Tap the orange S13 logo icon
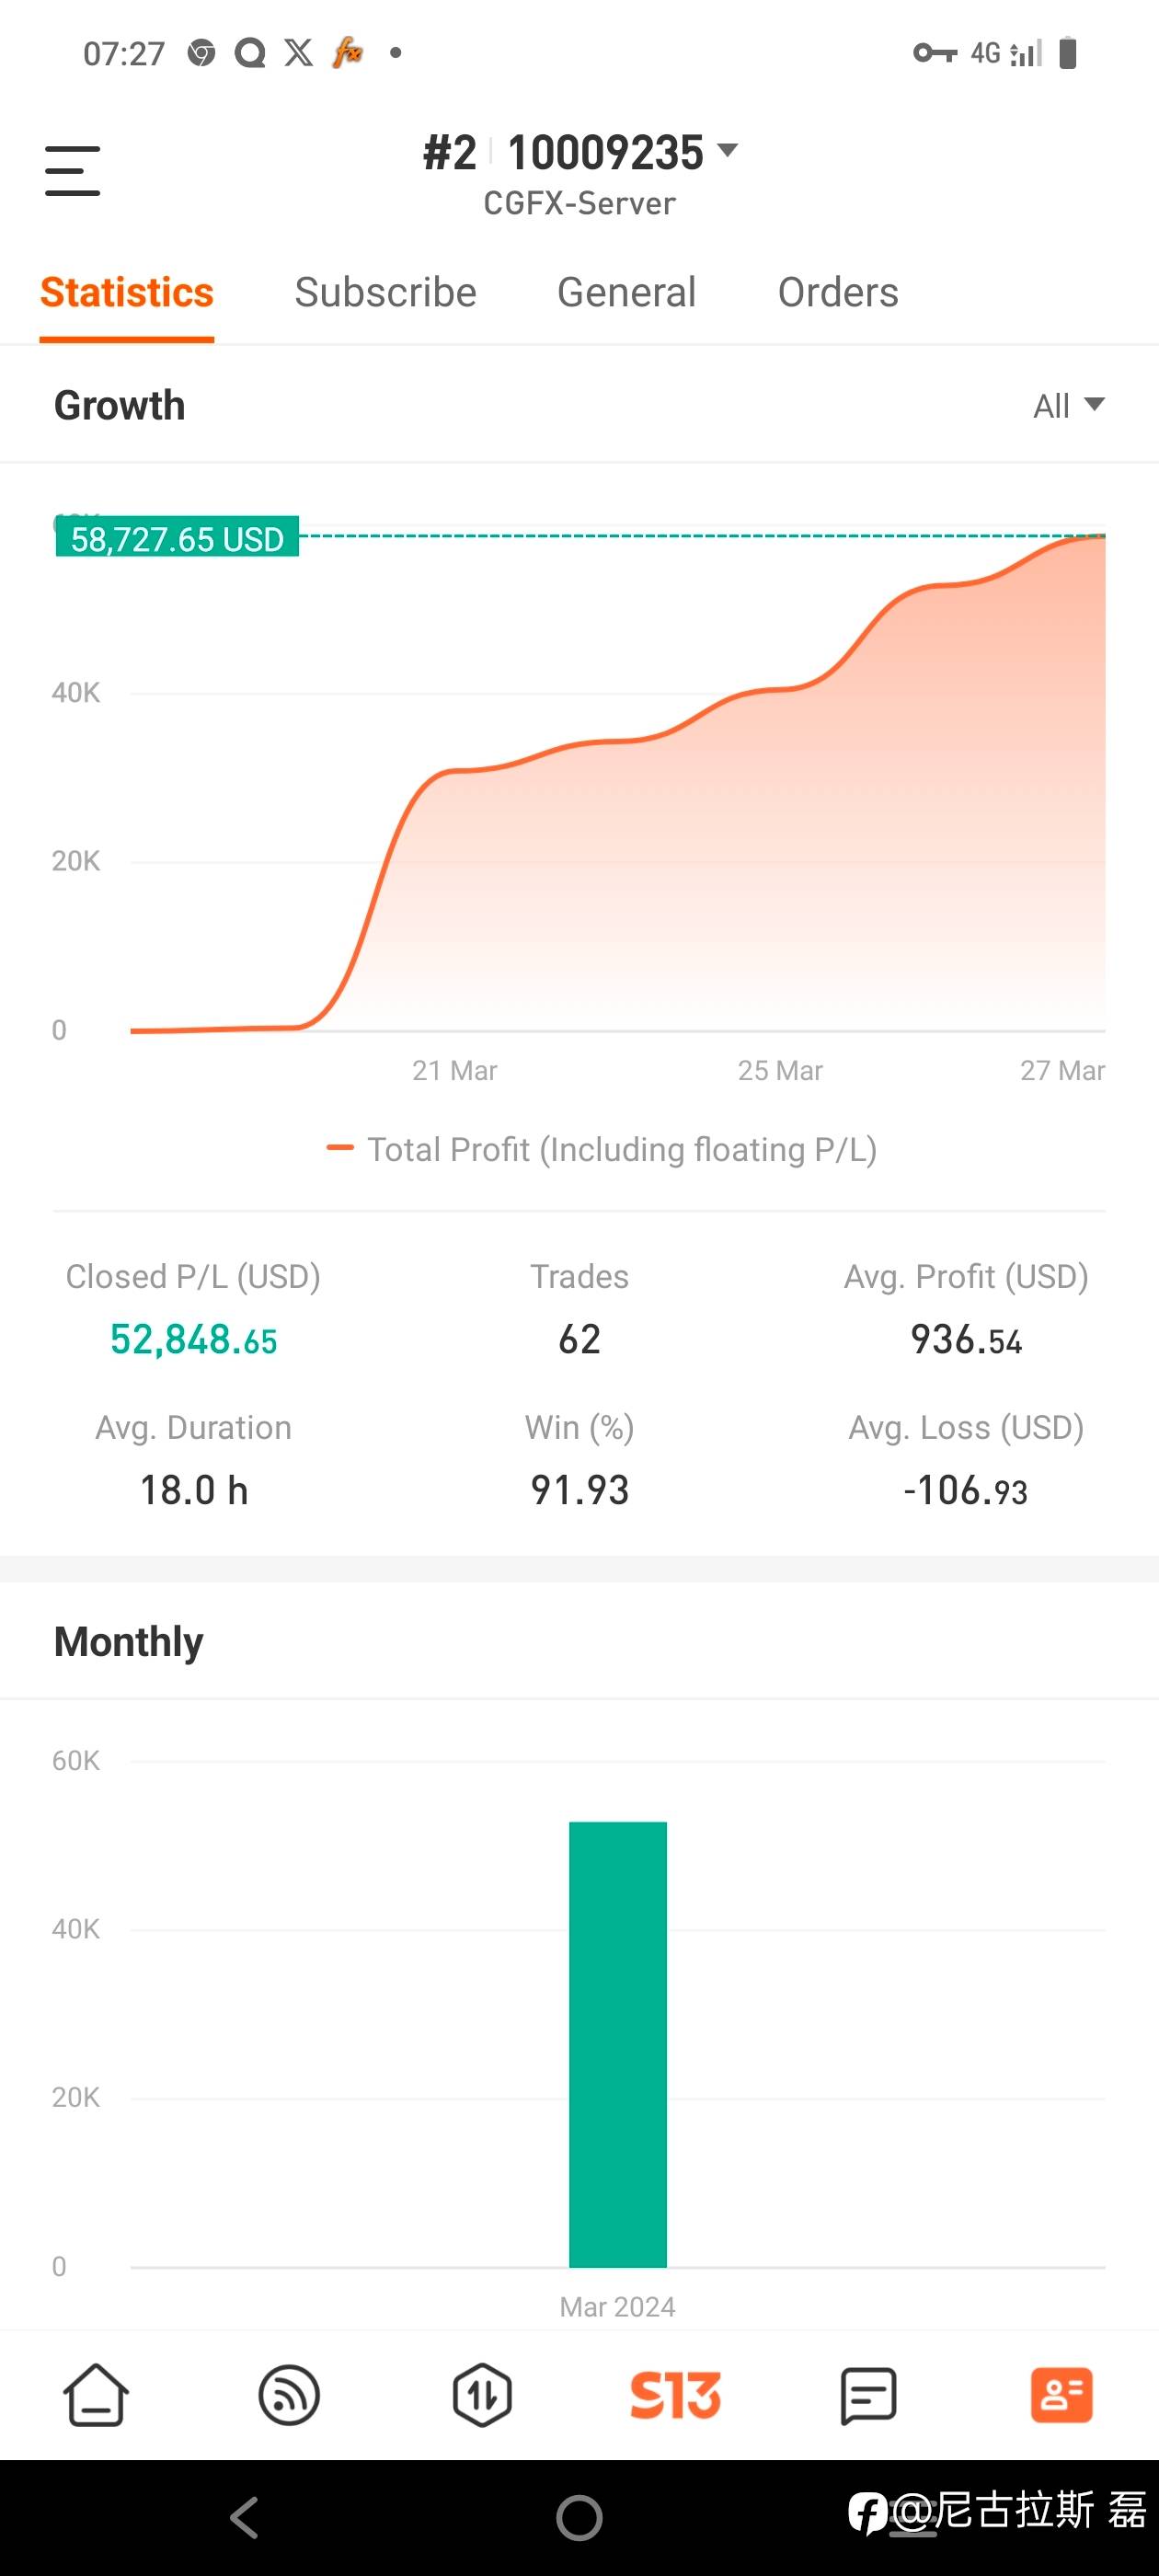Screen dimensions: 1159x2576 click(675, 2395)
